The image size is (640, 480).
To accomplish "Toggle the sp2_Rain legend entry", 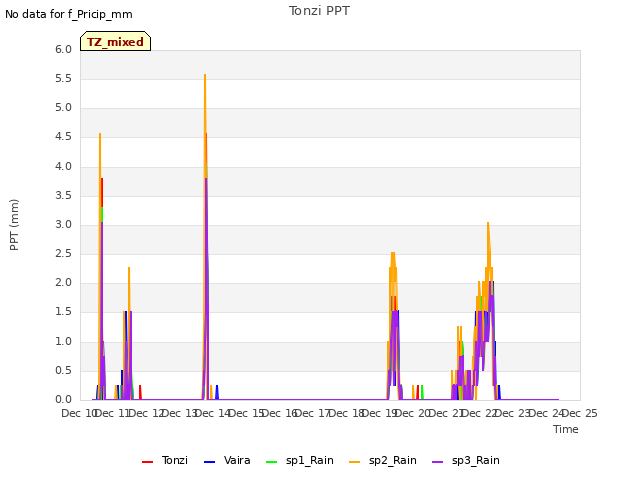I will tap(383, 460).
